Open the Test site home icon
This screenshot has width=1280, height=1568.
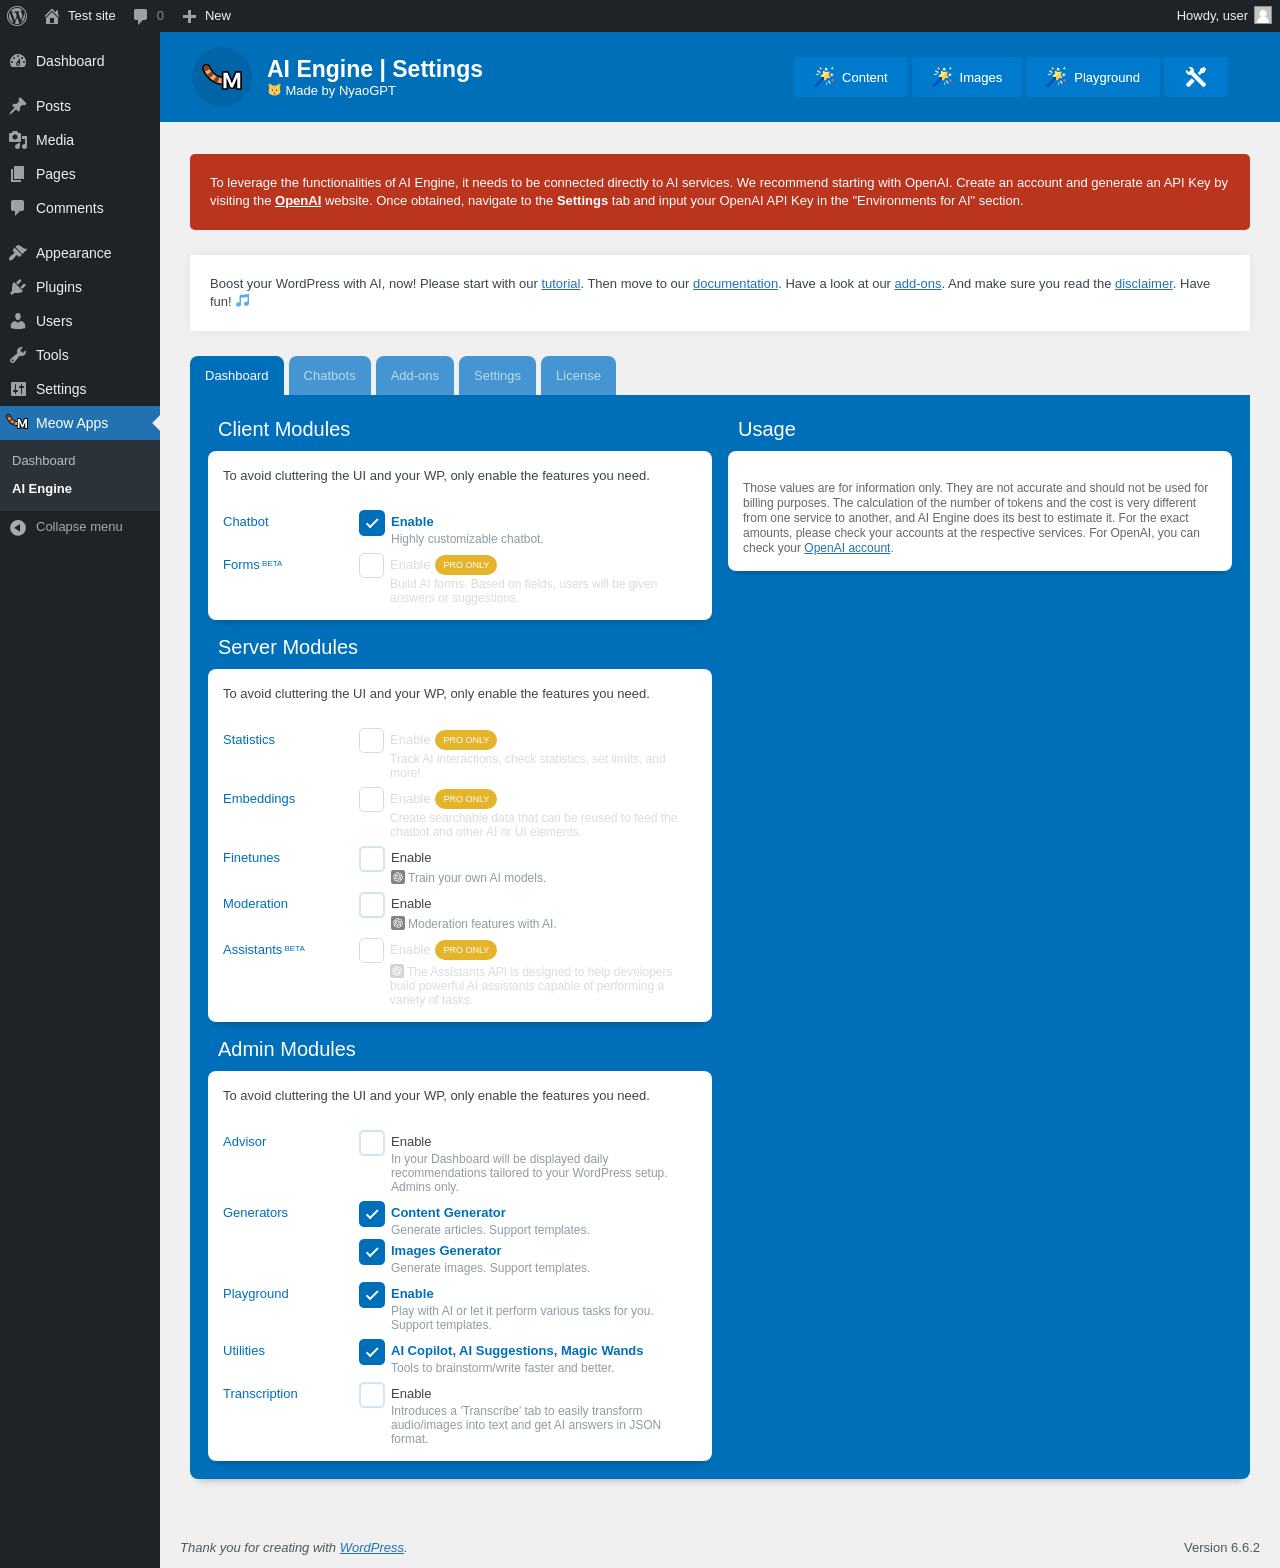tap(52, 16)
